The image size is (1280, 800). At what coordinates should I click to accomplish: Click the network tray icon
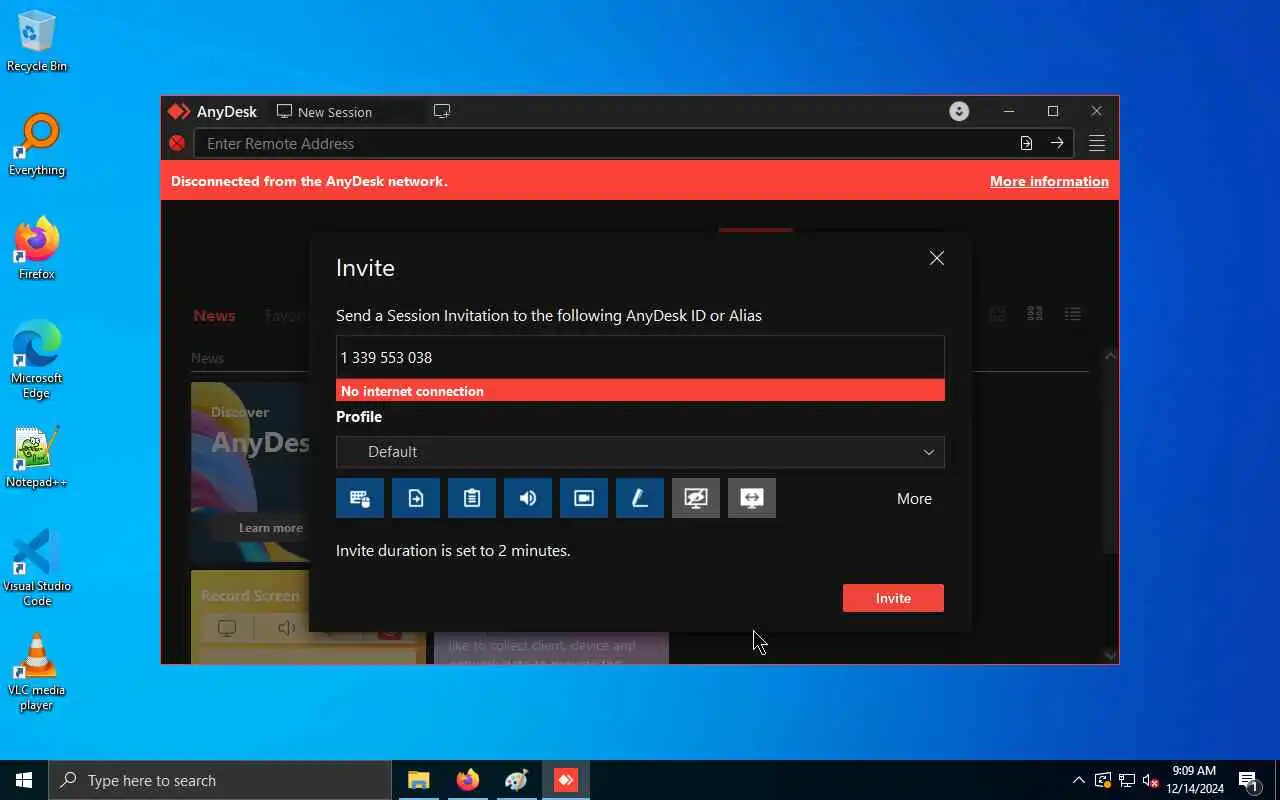coord(1126,780)
